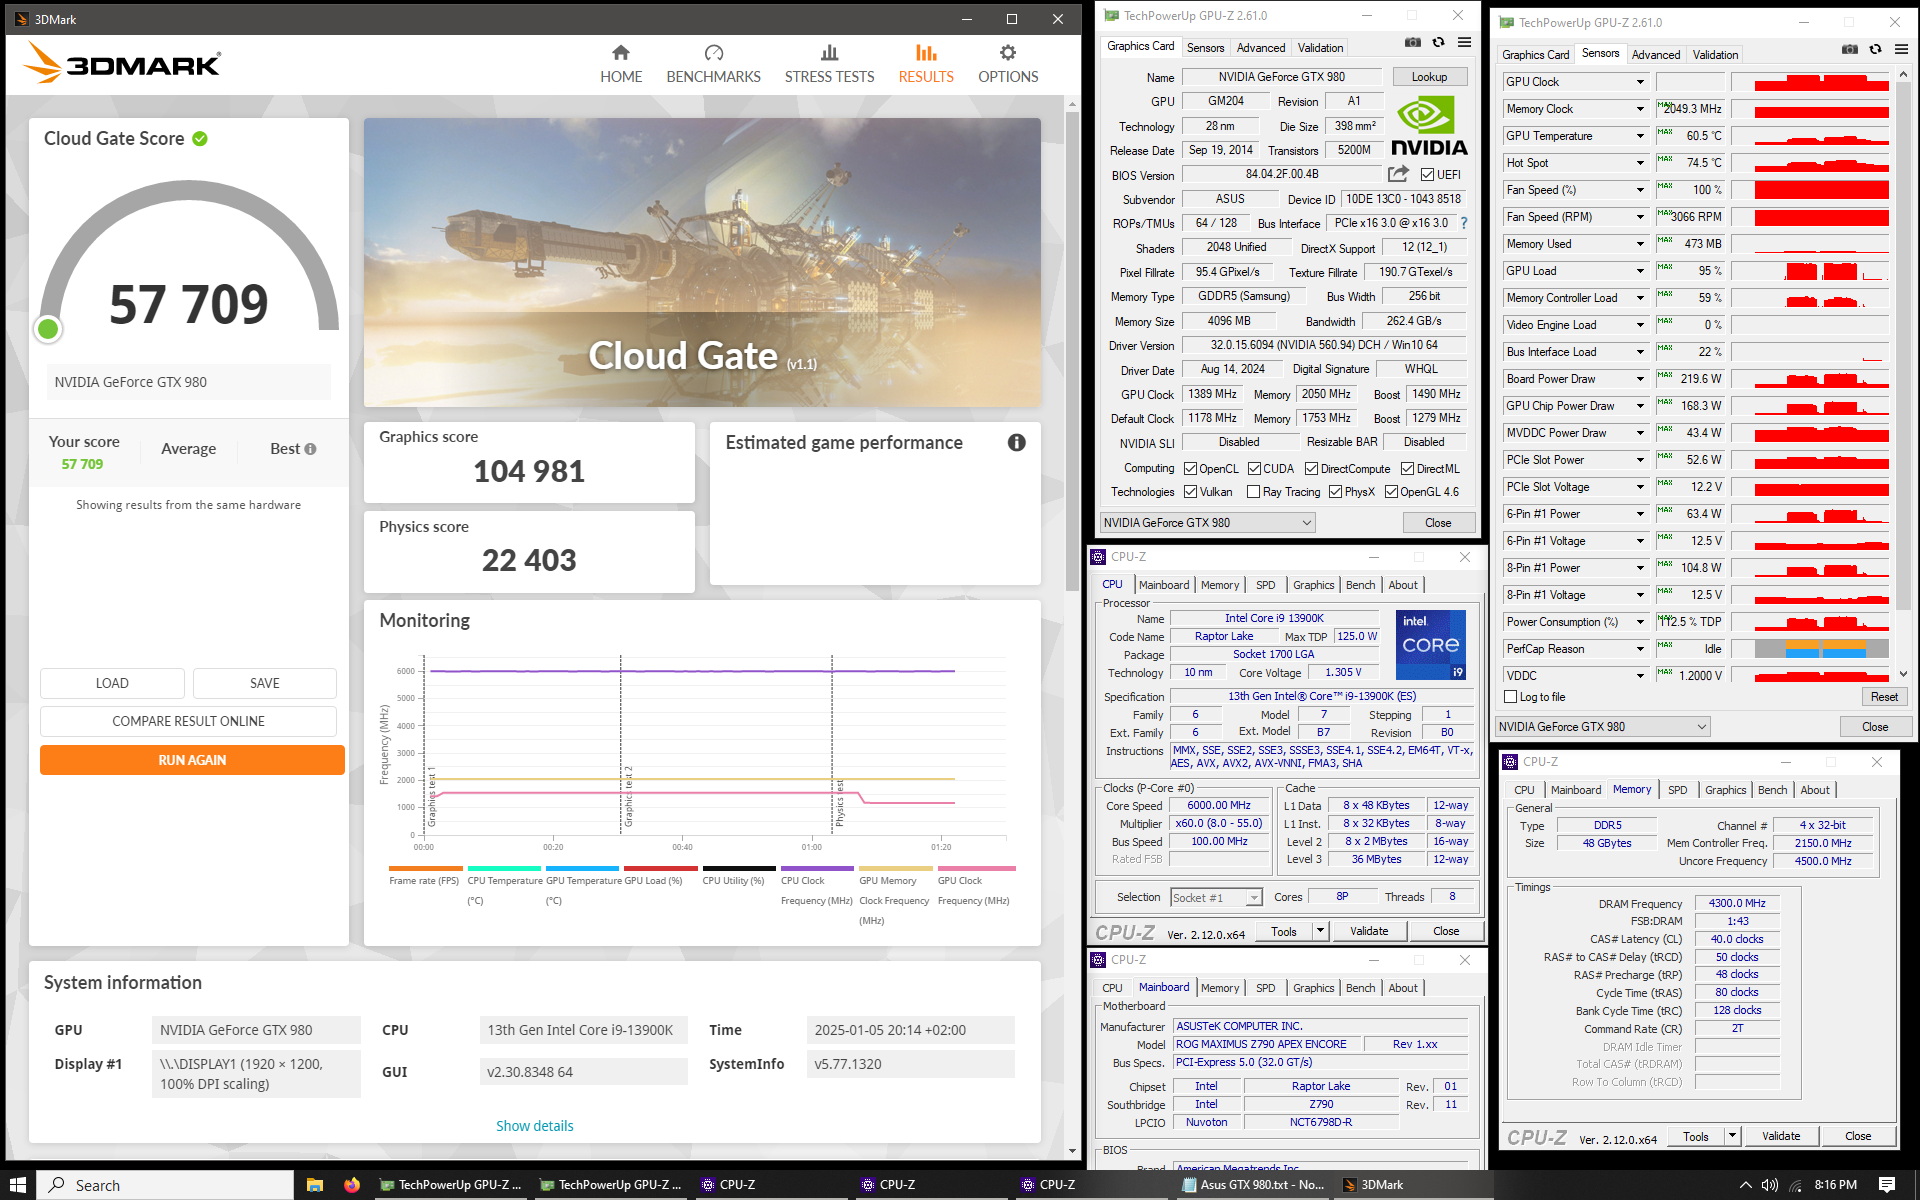The image size is (1920, 1200).
Task: Switch to Bench tab in CPU-Z Mainboard window
Action: pyautogui.click(x=1360, y=988)
